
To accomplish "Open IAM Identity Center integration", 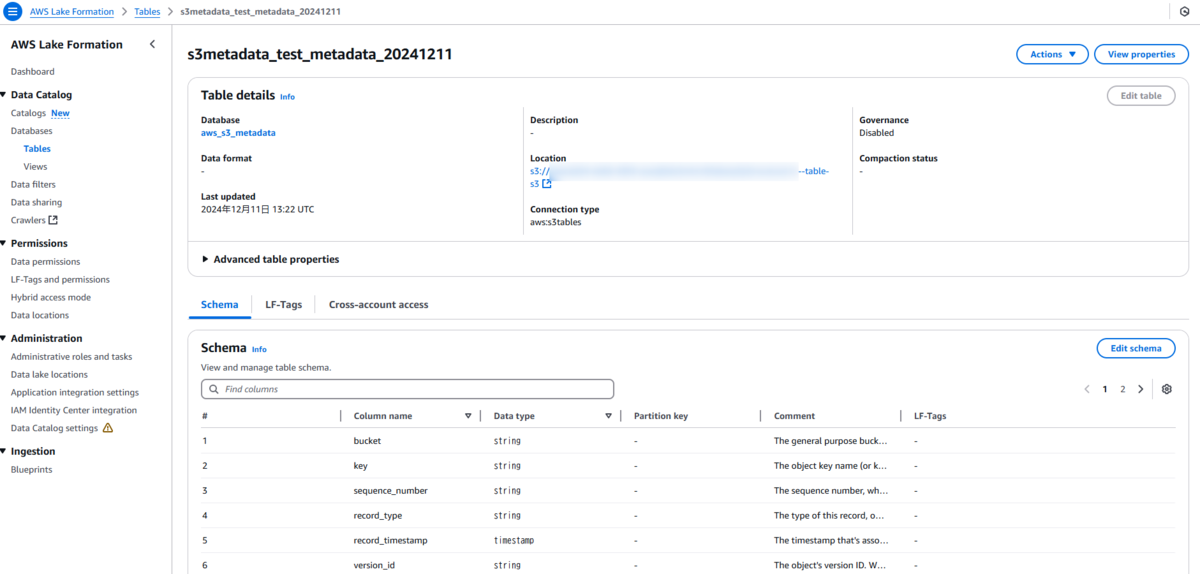I will [74, 410].
